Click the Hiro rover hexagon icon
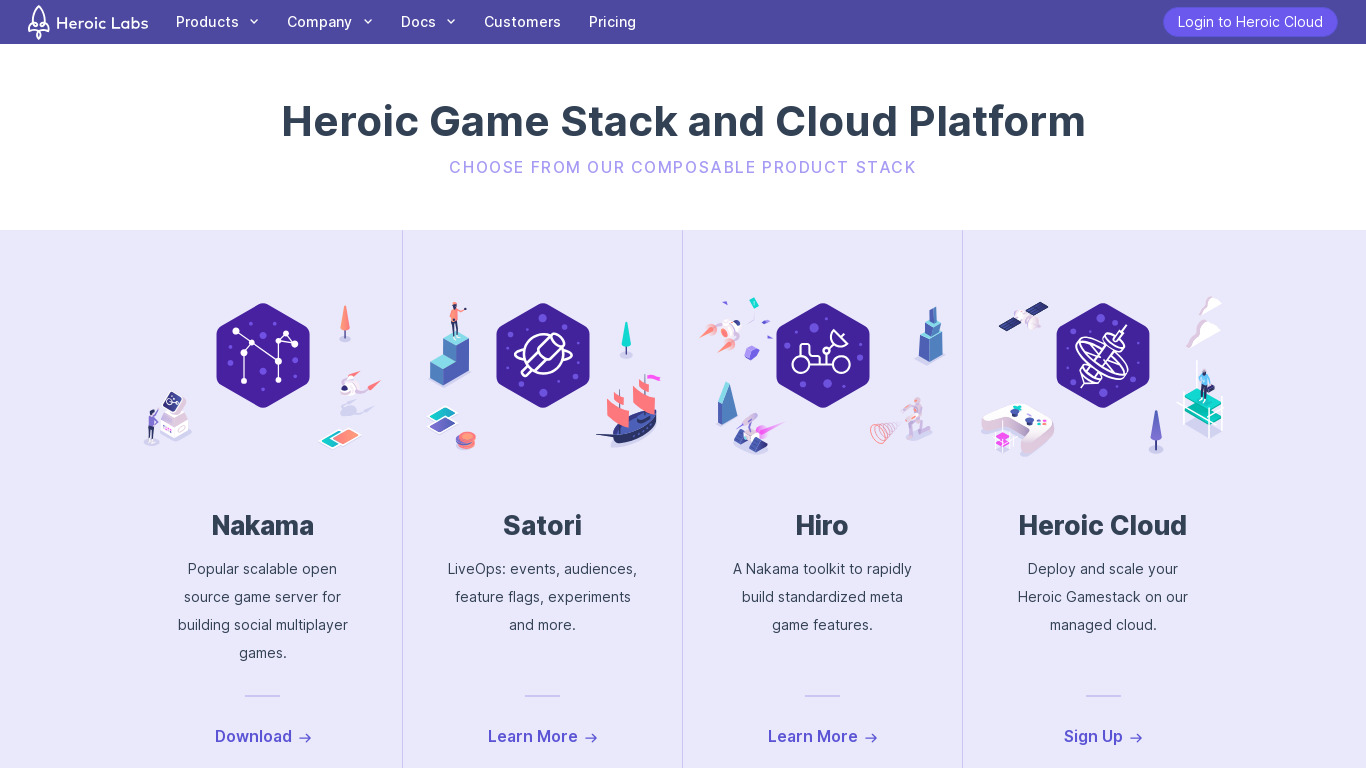 coord(823,355)
